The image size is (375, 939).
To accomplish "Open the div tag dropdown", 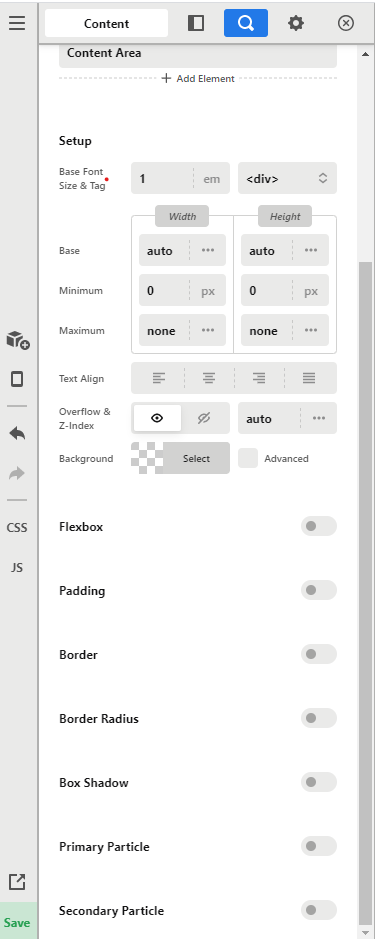I will (288, 178).
